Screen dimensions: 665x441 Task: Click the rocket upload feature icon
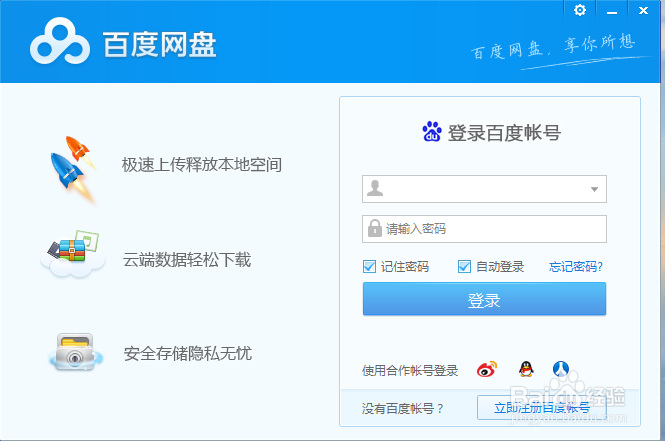(x=73, y=170)
